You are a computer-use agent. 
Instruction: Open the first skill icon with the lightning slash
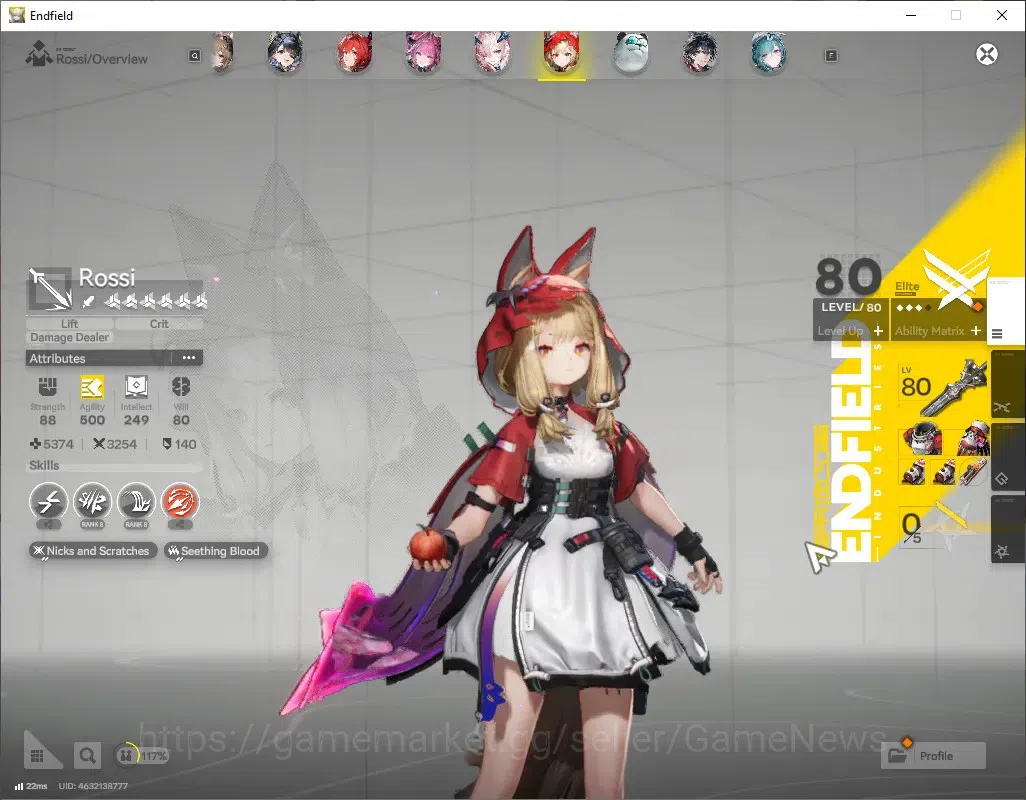48,502
